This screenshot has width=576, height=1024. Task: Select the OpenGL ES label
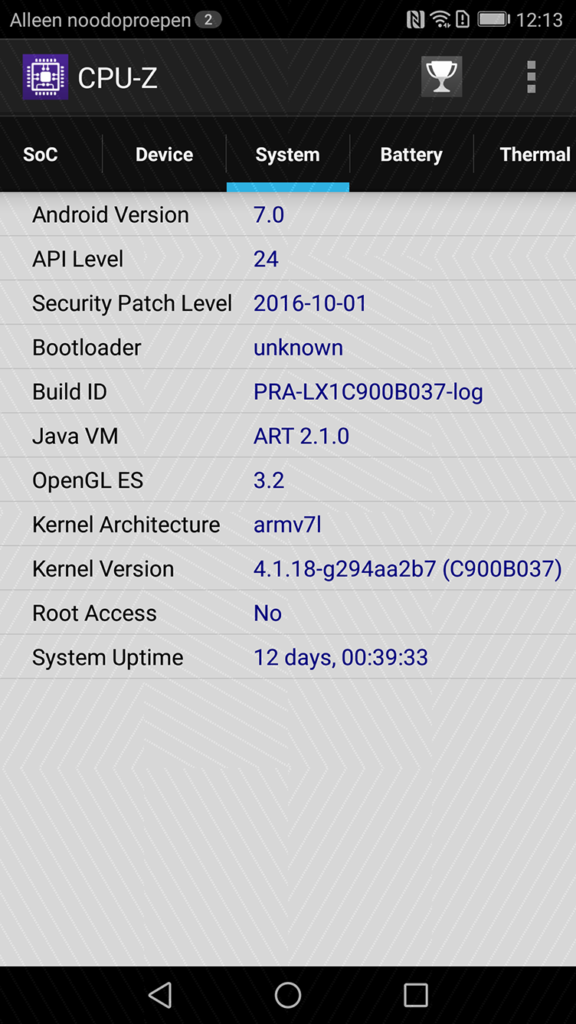point(88,481)
